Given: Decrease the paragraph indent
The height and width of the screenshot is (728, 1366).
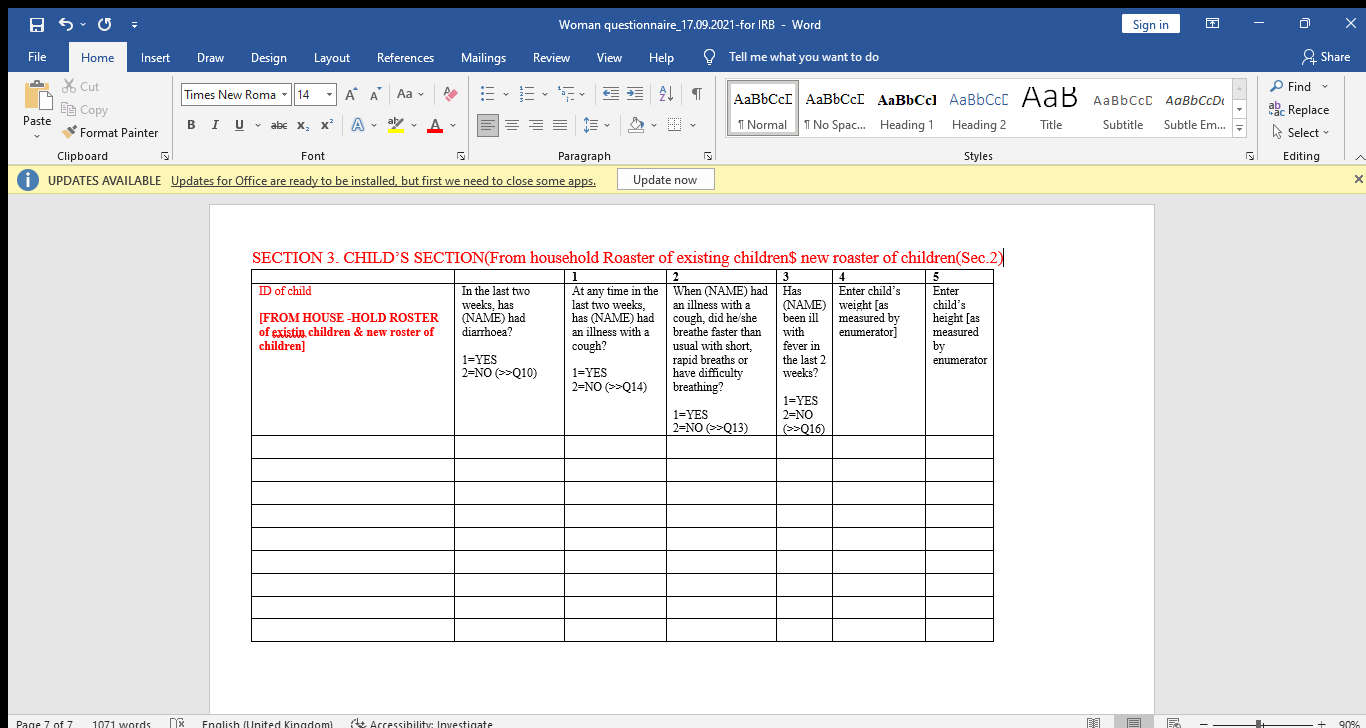Looking at the screenshot, I should coord(612,94).
